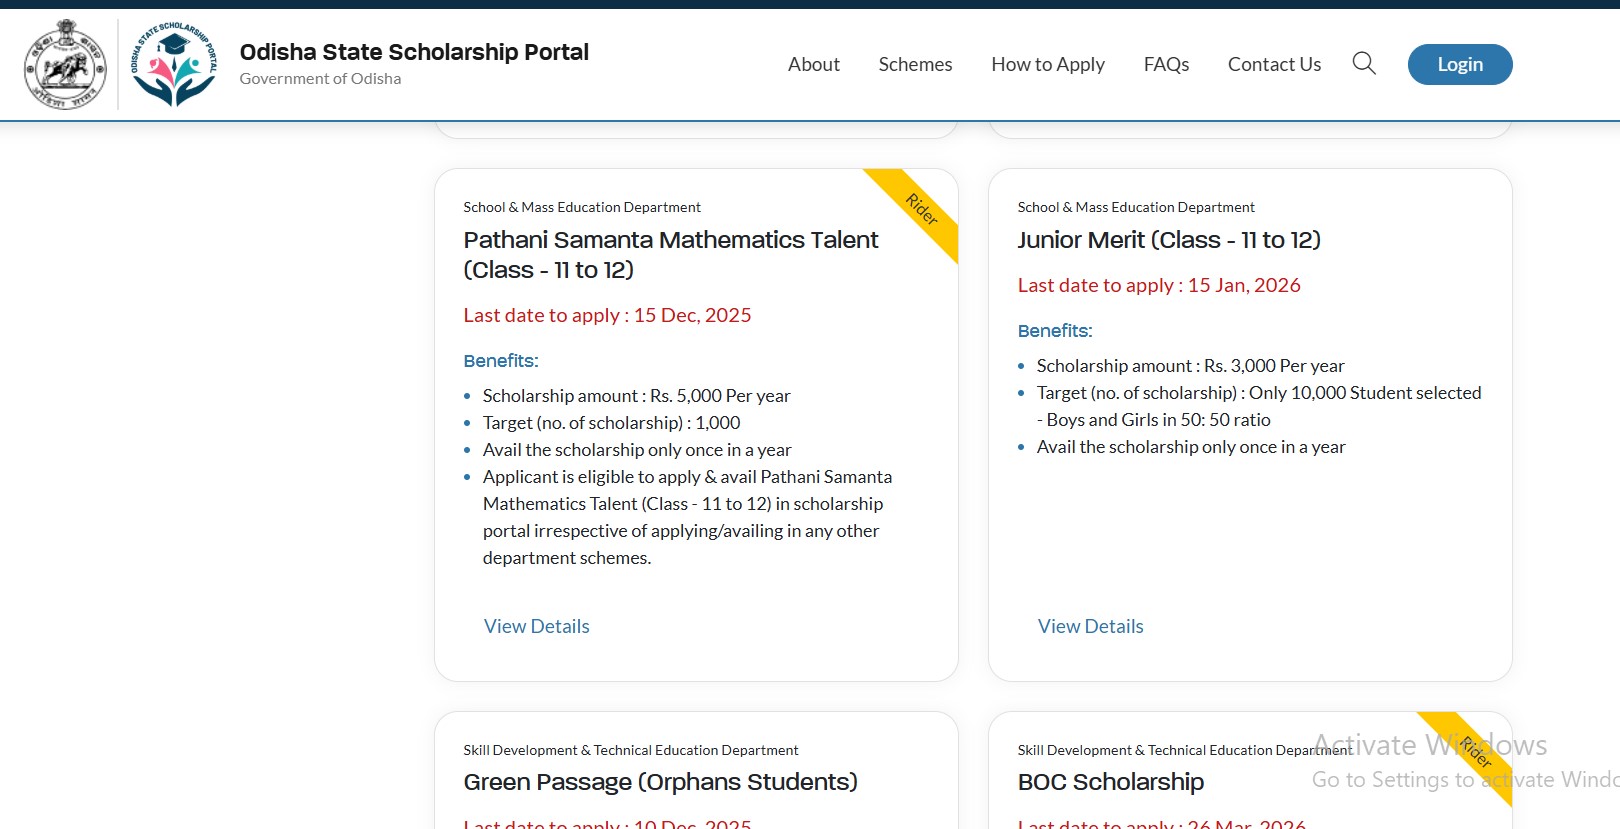Click the Login button
The width and height of the screenshot is (1620, 829).
[x=1460, y=64]
